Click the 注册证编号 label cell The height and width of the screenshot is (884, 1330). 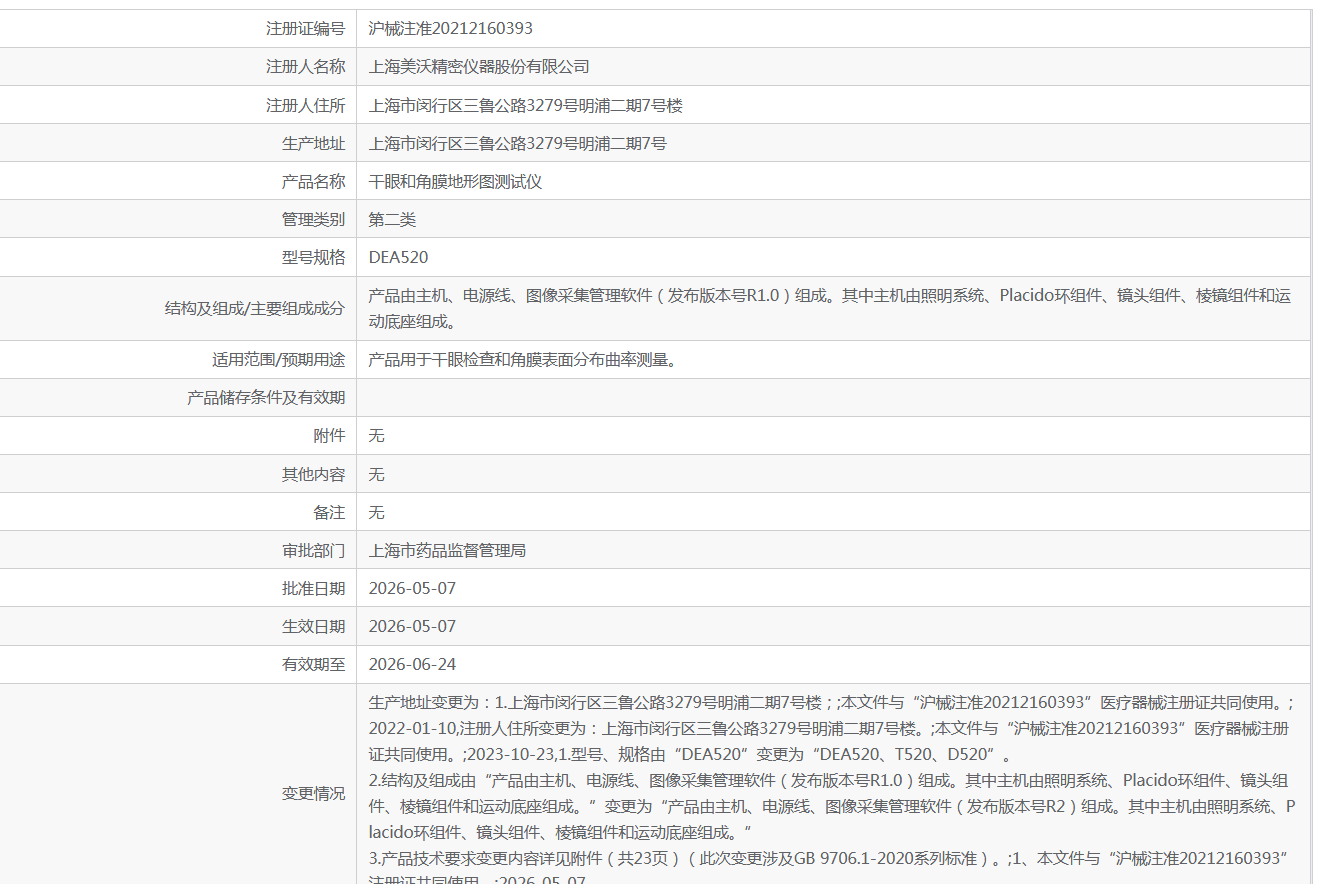click(306, 29)
